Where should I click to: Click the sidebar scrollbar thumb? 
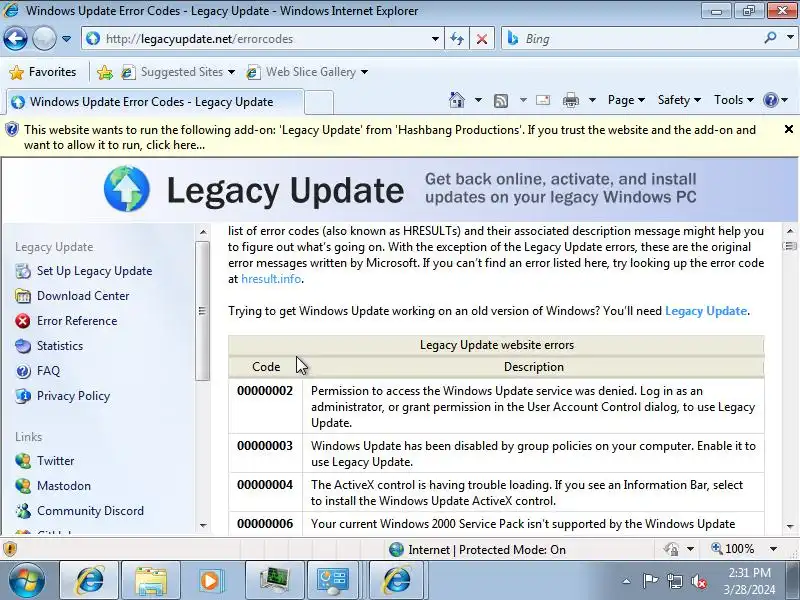[x=203, y=311]
